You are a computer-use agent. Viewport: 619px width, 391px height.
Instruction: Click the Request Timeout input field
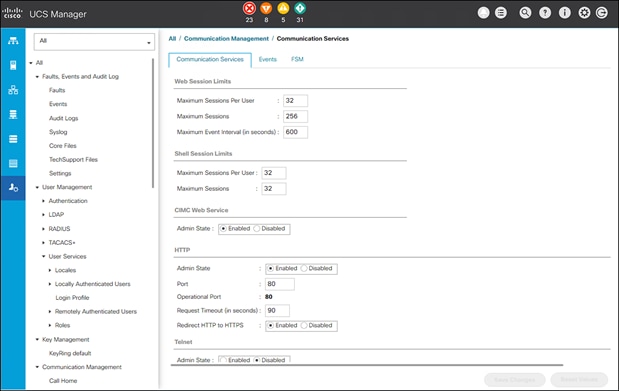(277, 311)
